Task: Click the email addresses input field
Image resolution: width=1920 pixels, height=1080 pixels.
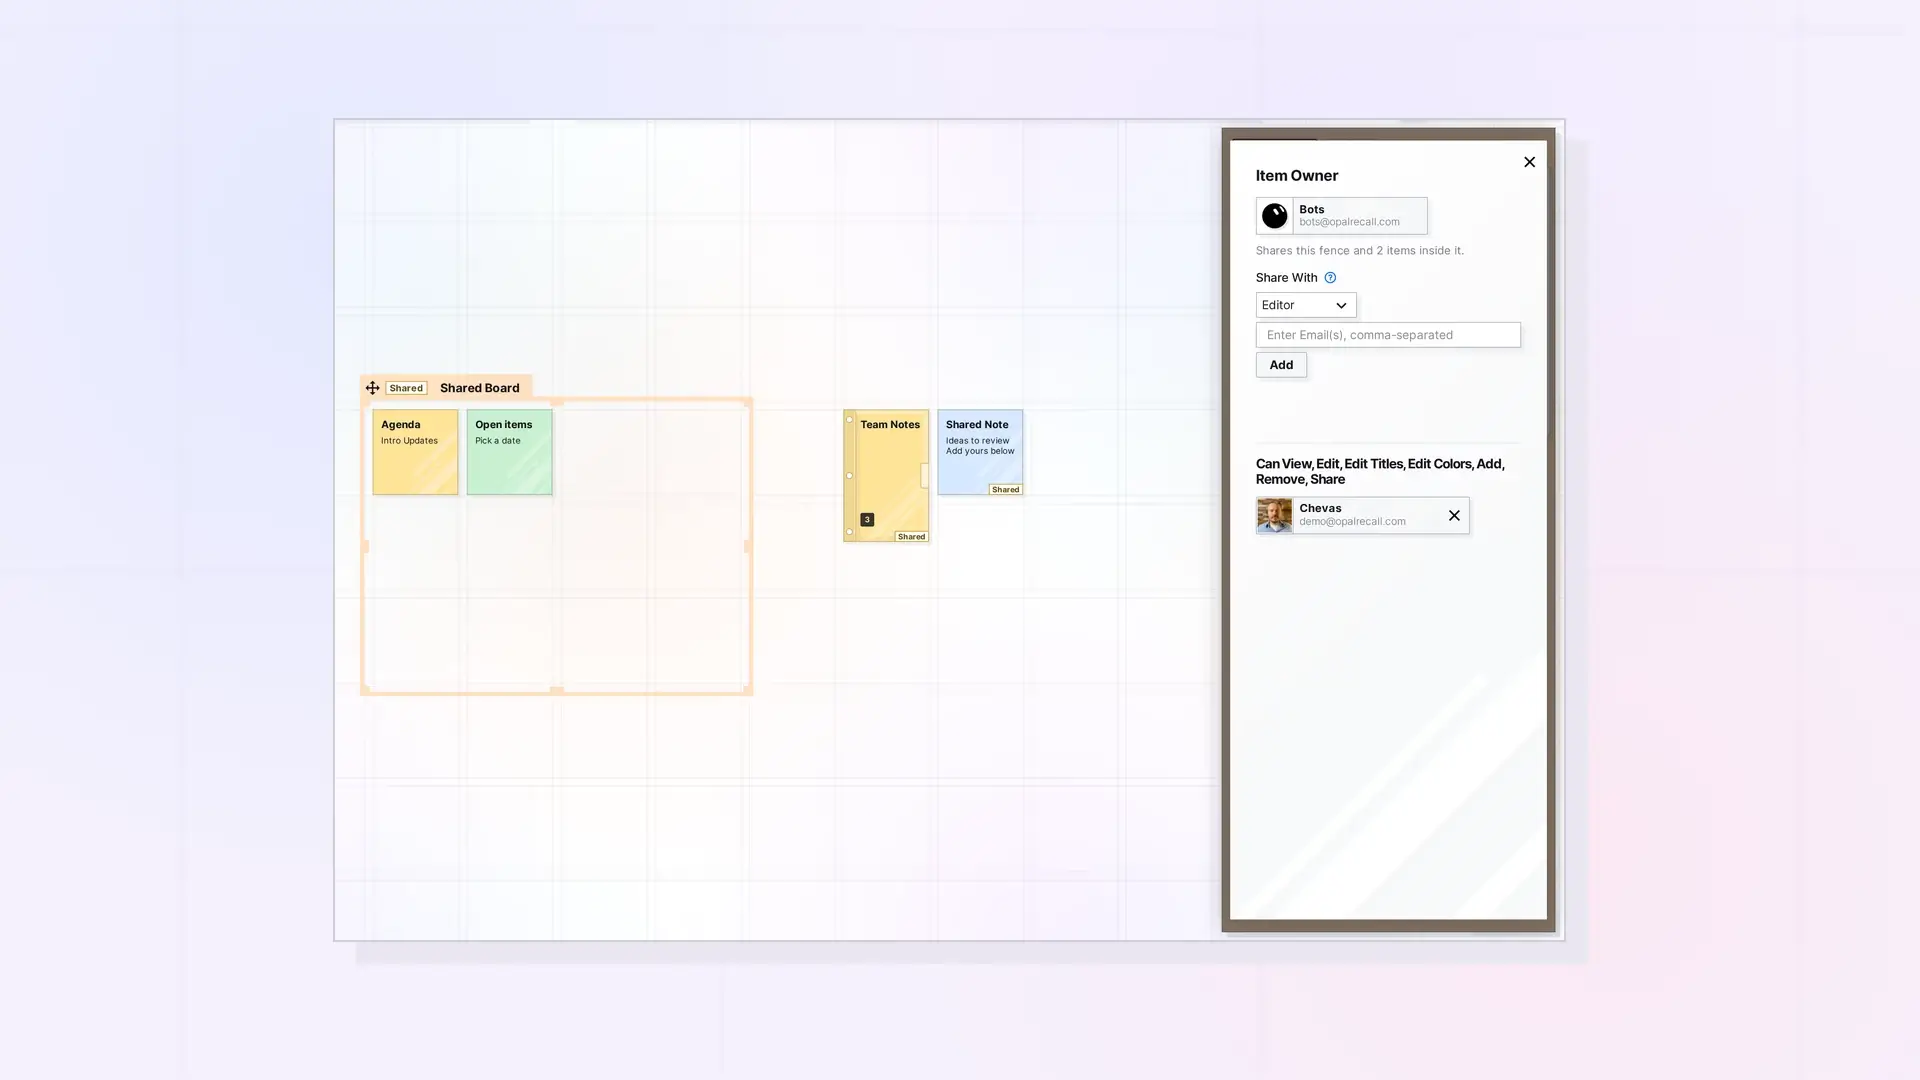Action: pyautogui.click(x=1388, y=335)
